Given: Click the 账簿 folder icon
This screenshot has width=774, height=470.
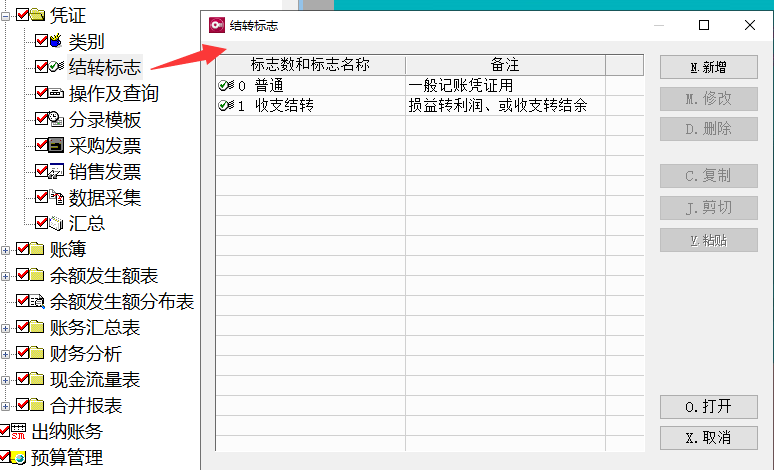Looking at the screenshot, I should 37,248.
